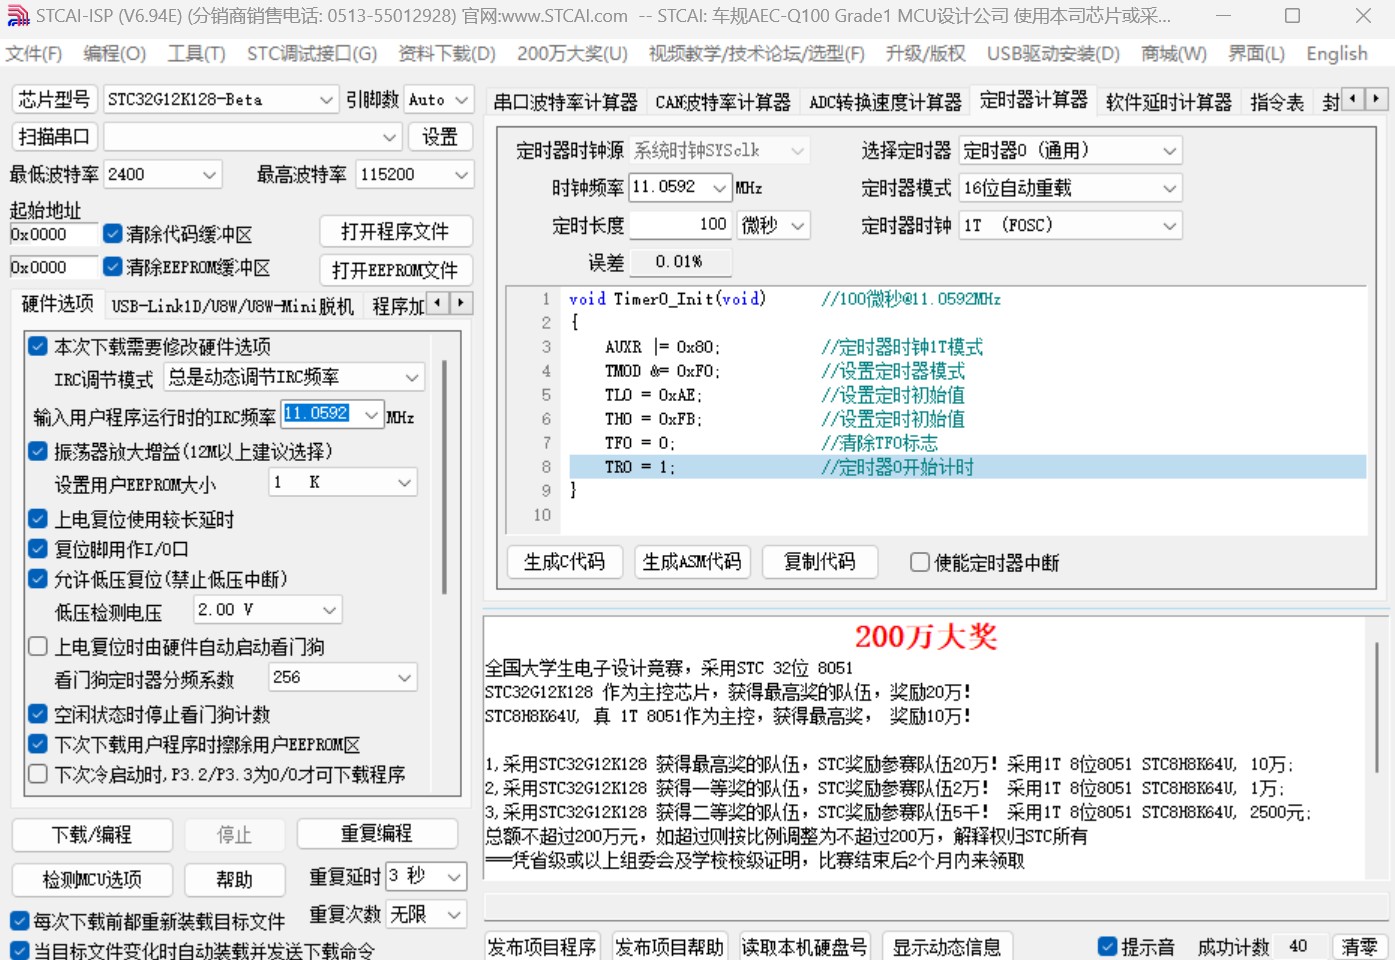Click 生成C代码 button
This screenshot has height=960, width=1395.
point(565,562)
